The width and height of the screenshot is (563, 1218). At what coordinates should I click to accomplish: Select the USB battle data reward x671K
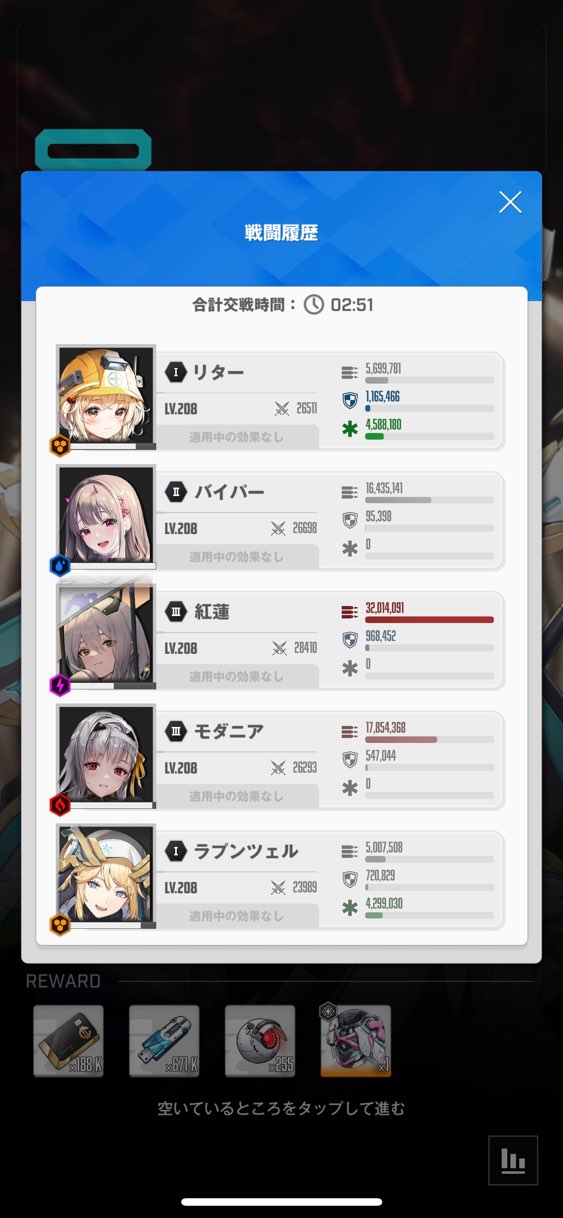(x=164, y=1041)
